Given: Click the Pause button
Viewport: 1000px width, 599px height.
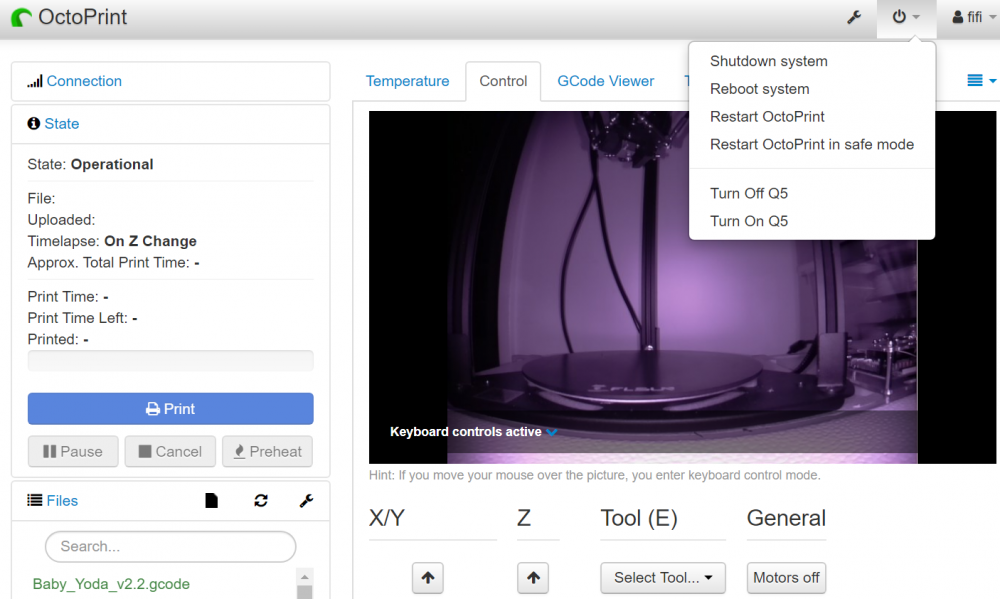Looking at the screenshot, I should (x=73, y=452).
